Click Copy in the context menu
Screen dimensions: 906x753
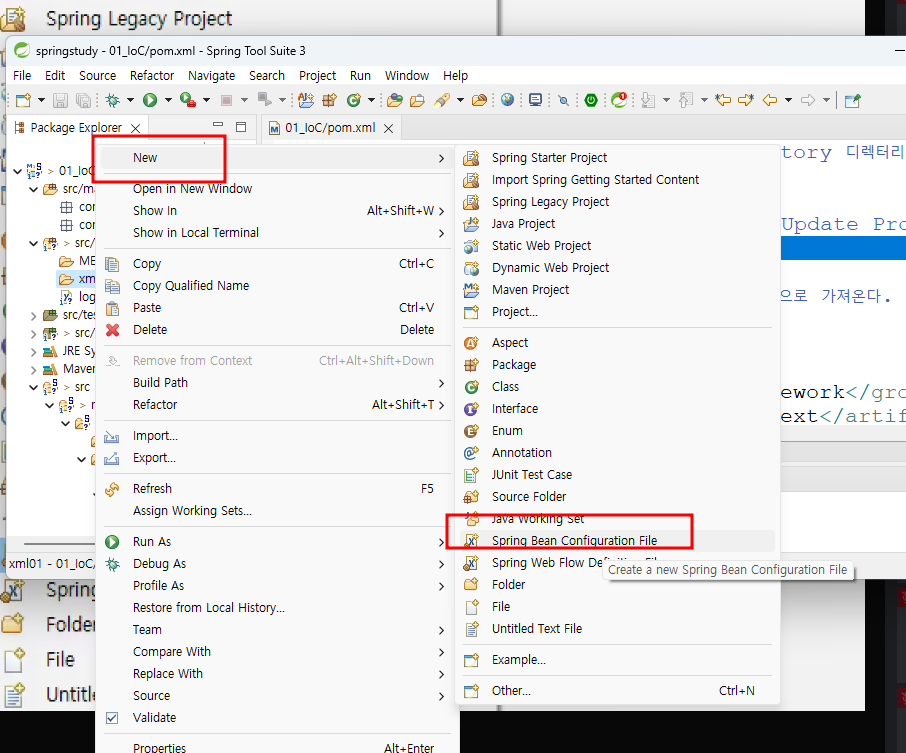pos(276,264)
